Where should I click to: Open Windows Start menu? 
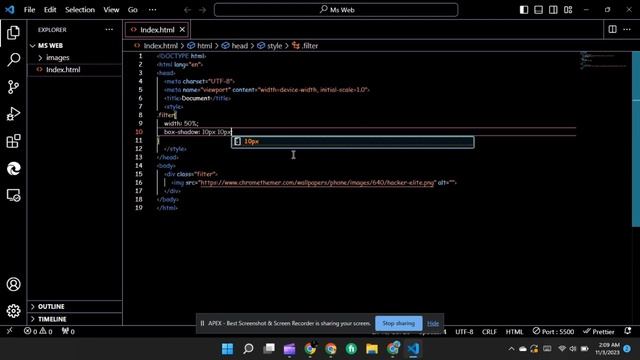[227, 349]
